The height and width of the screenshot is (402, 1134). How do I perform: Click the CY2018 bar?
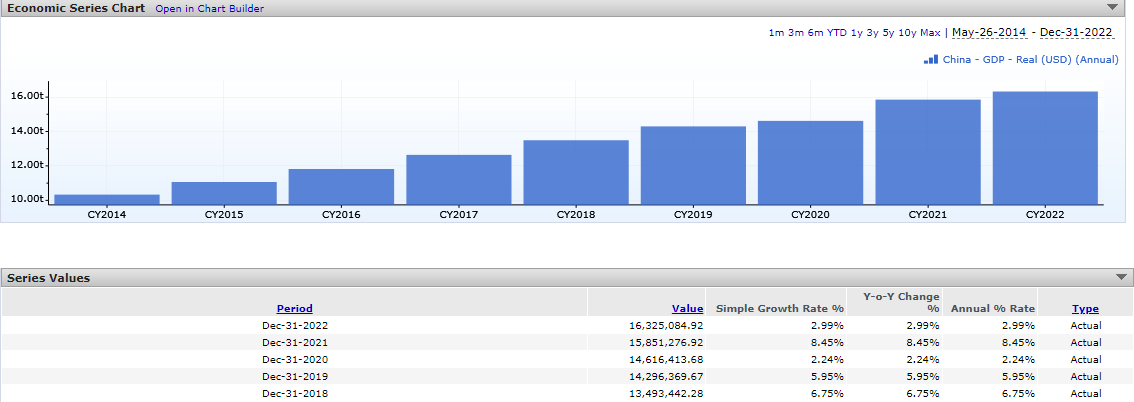point(576,172)
